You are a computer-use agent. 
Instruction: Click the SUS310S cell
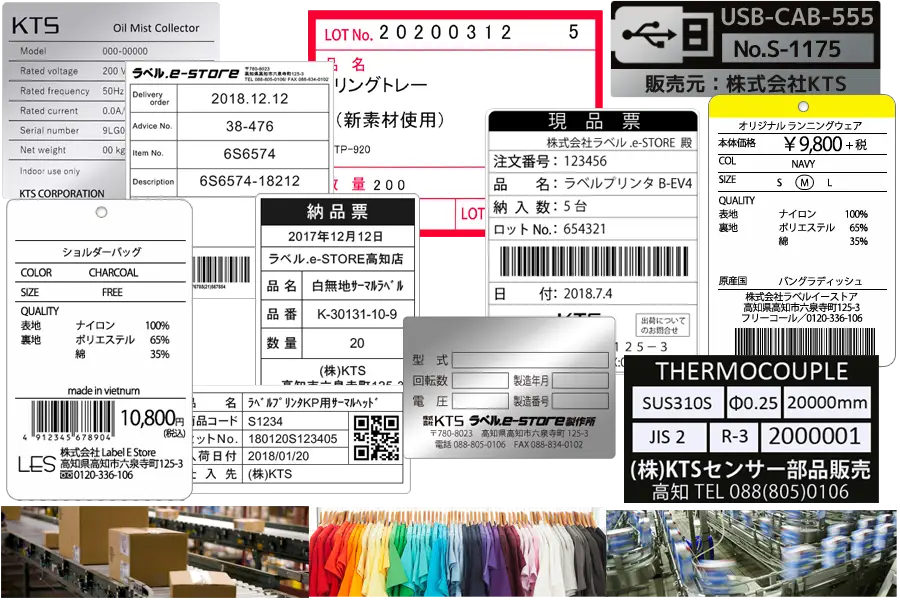tap(677, 403)
